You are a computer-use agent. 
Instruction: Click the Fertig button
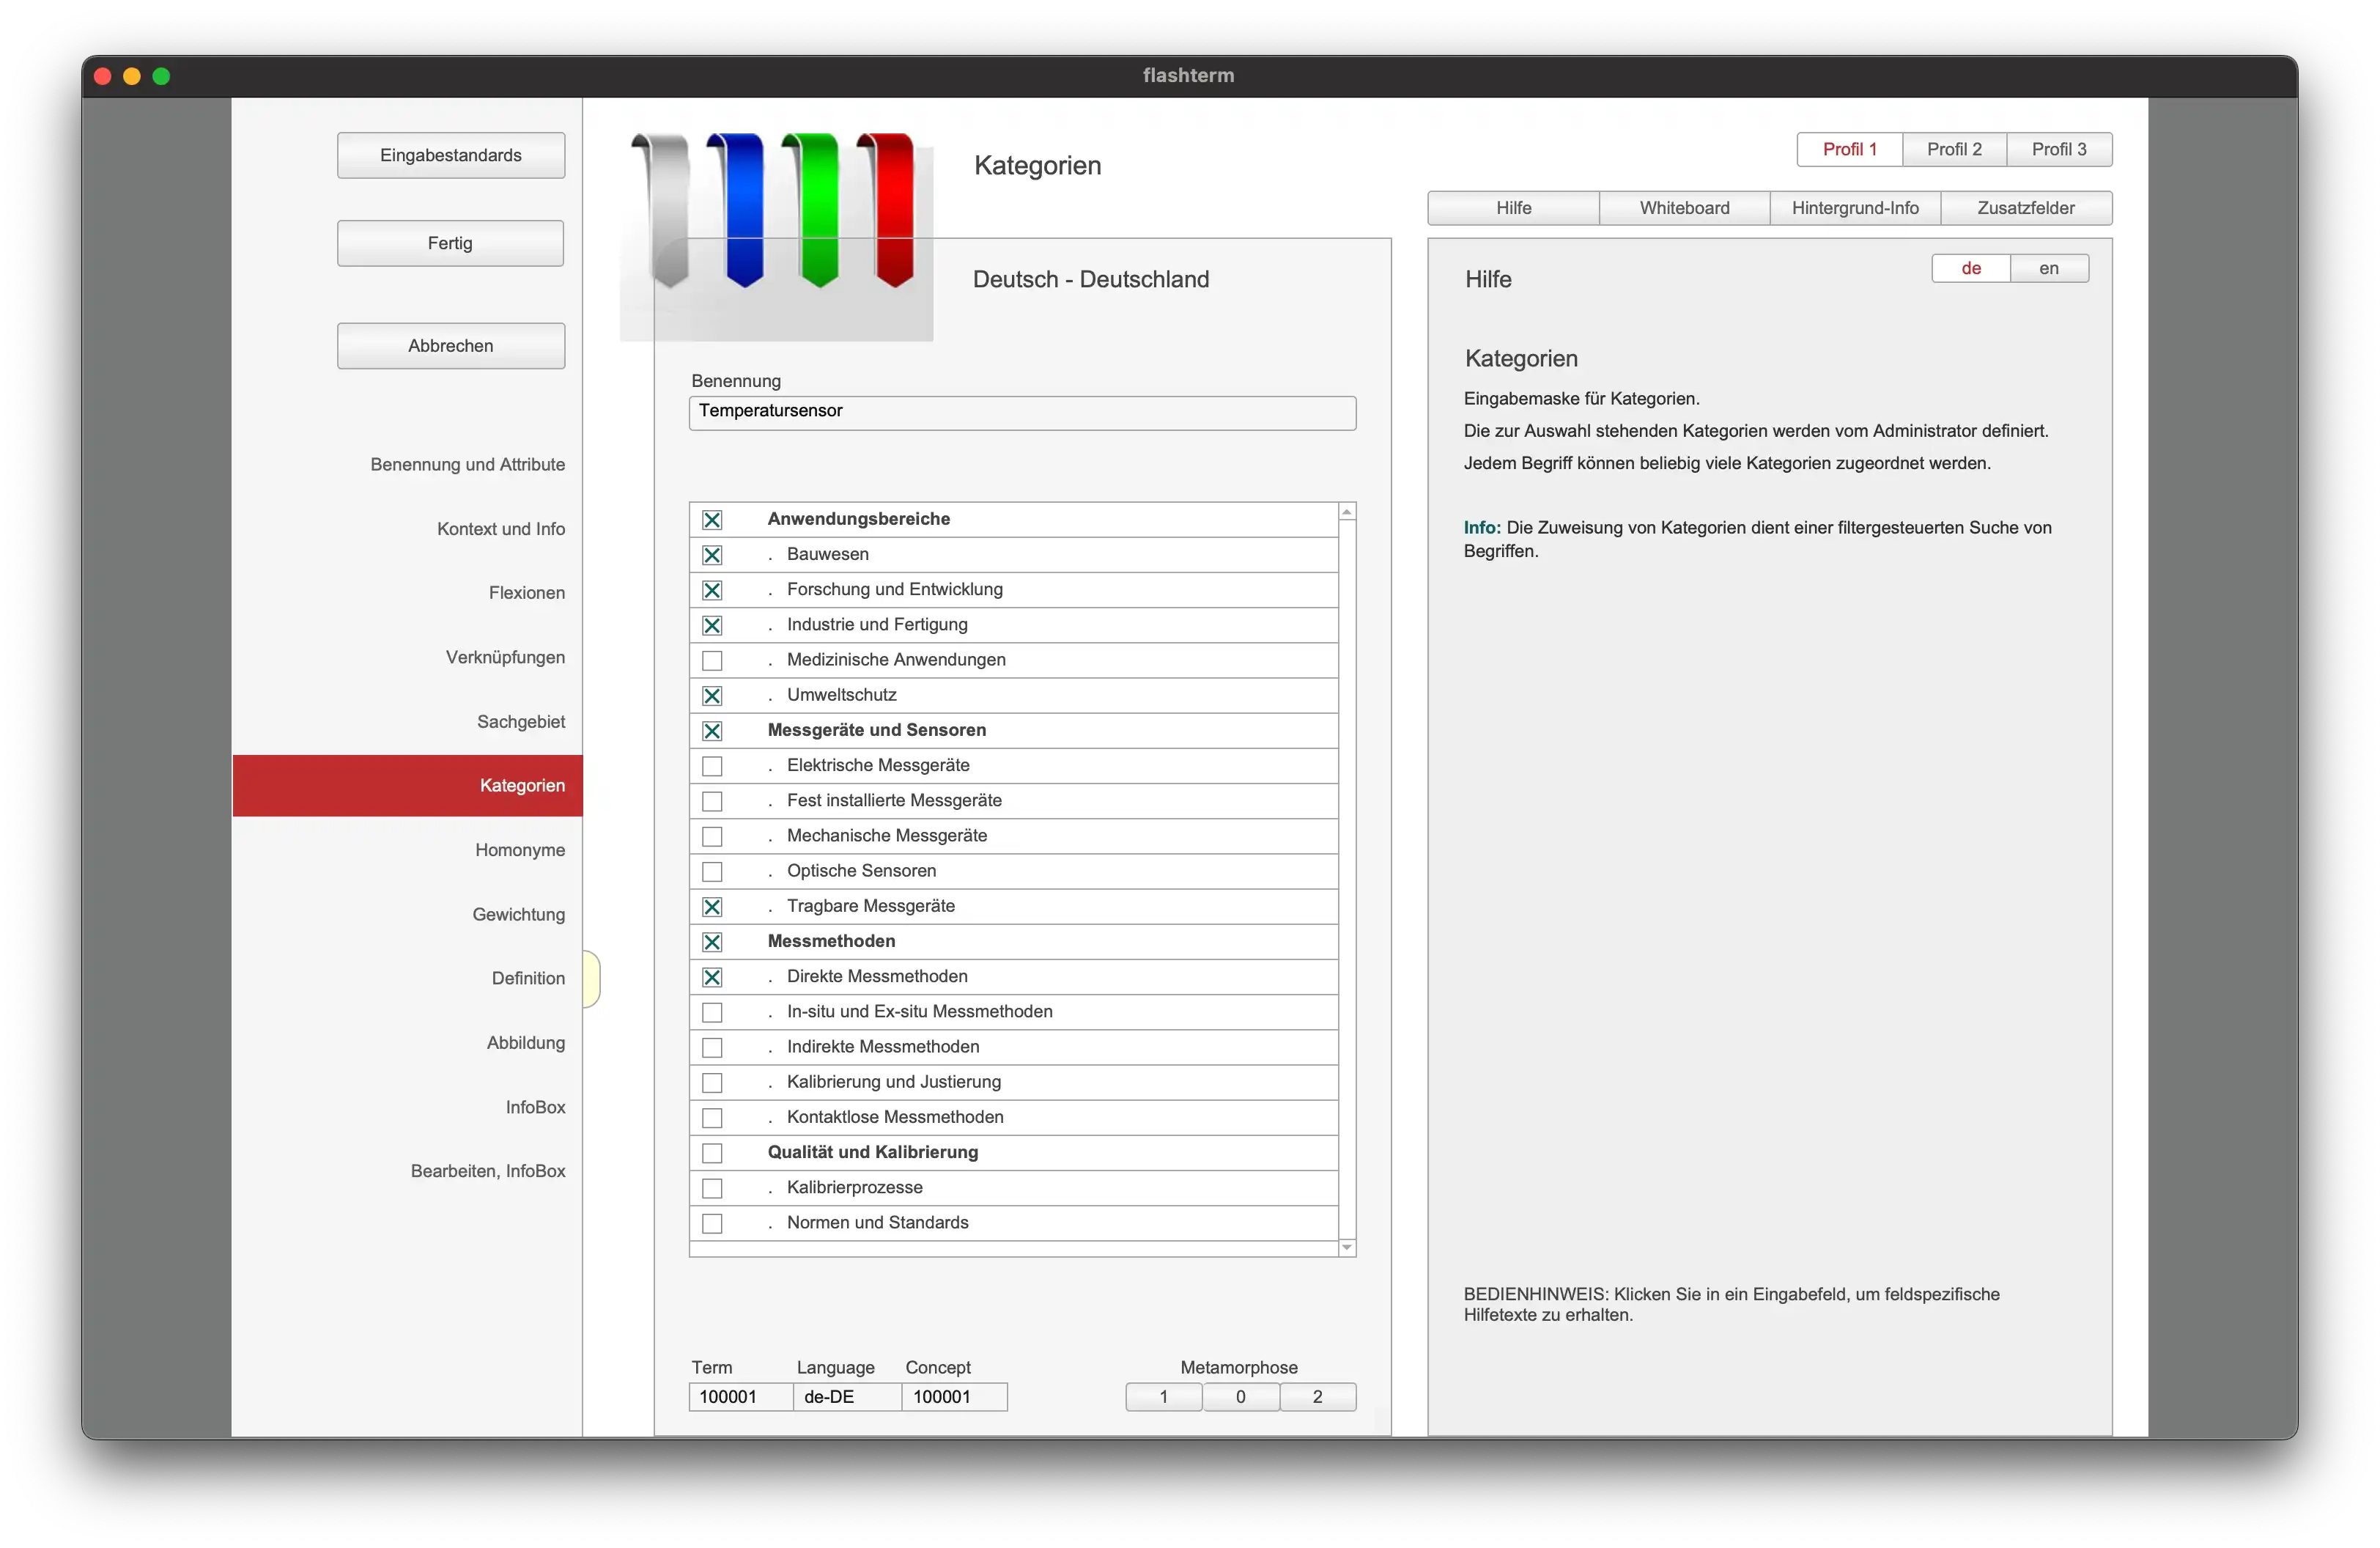pos(449,243)
